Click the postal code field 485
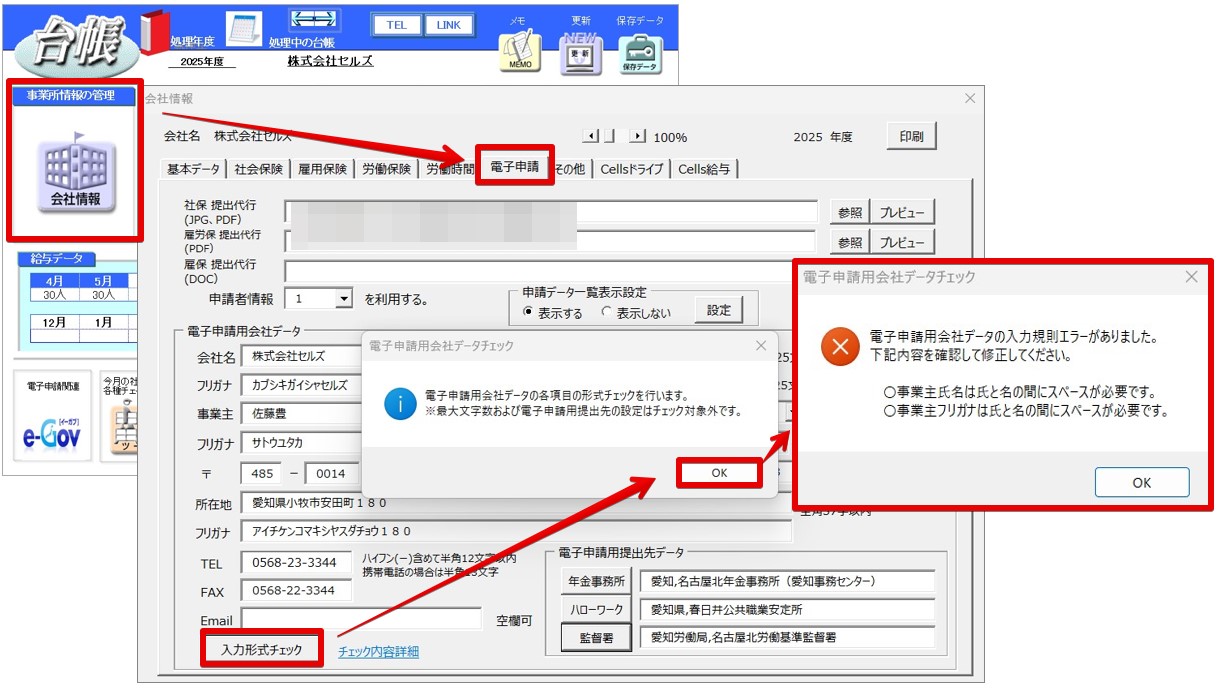The image size is (1220, 690). (x=262, y=473)
